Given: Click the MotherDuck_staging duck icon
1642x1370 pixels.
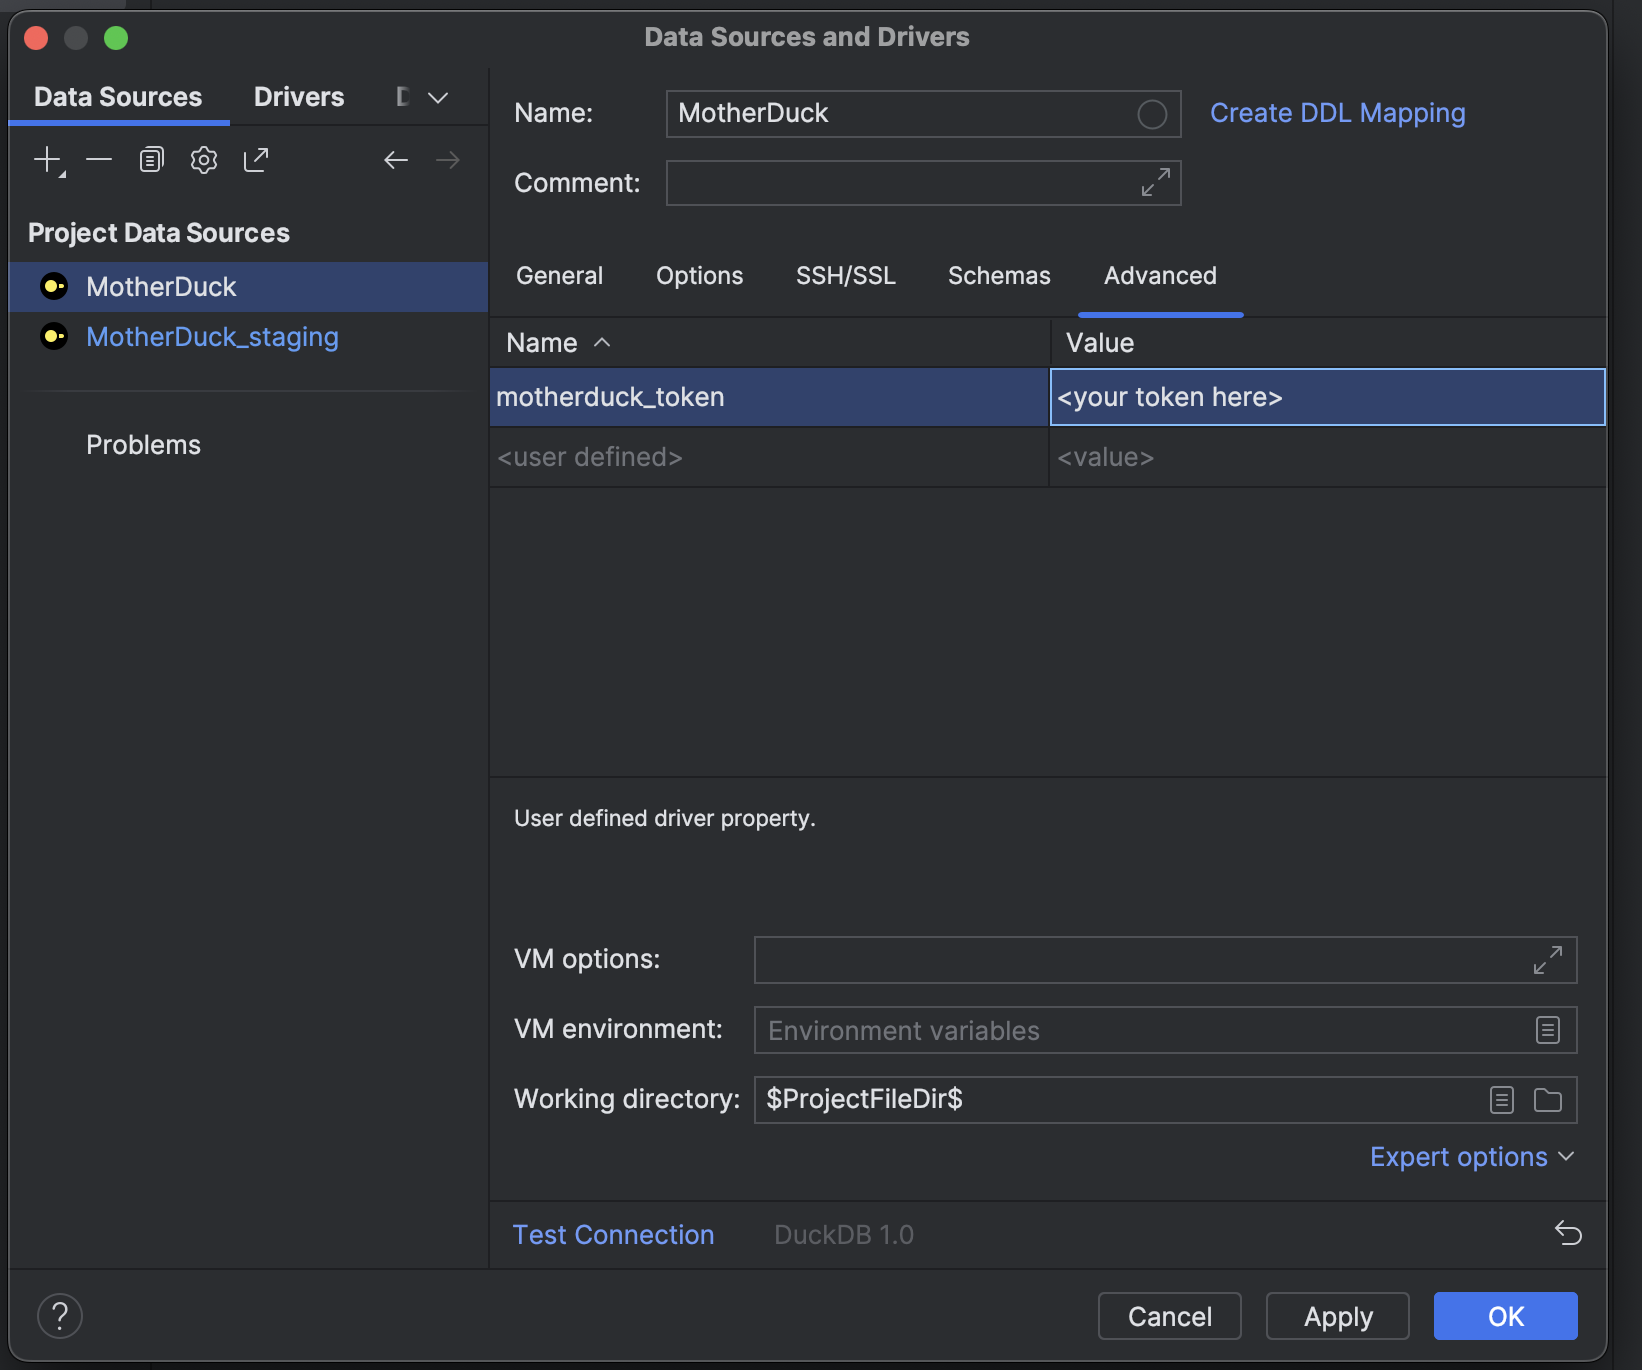Looking at the screenshot, I should coord(54,336).
